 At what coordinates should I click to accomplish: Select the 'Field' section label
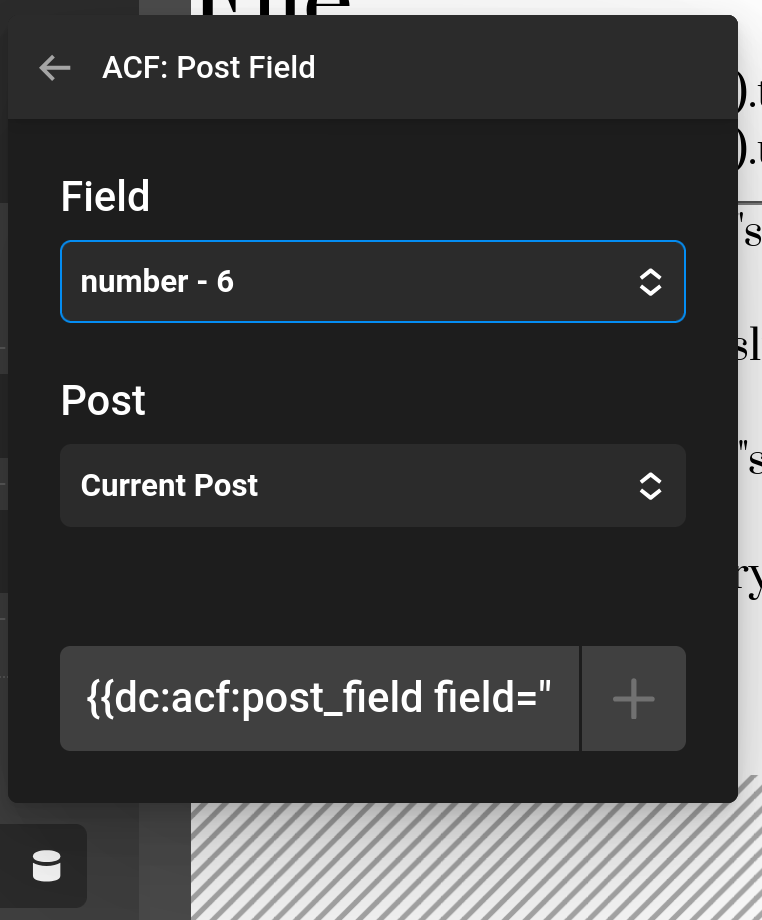point(105,196)
